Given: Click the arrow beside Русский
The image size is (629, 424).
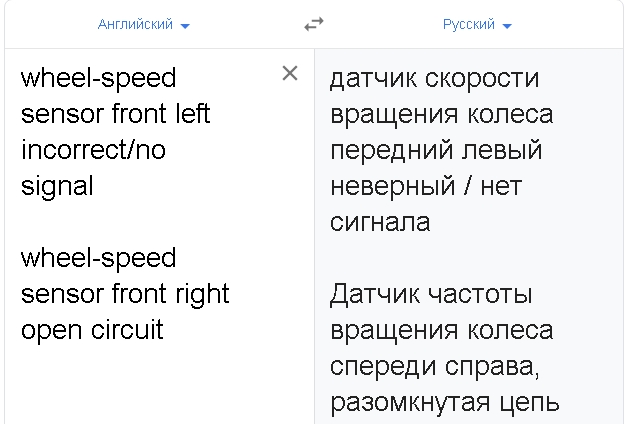Looking at the screenshot, I should [x=507, y=25].
